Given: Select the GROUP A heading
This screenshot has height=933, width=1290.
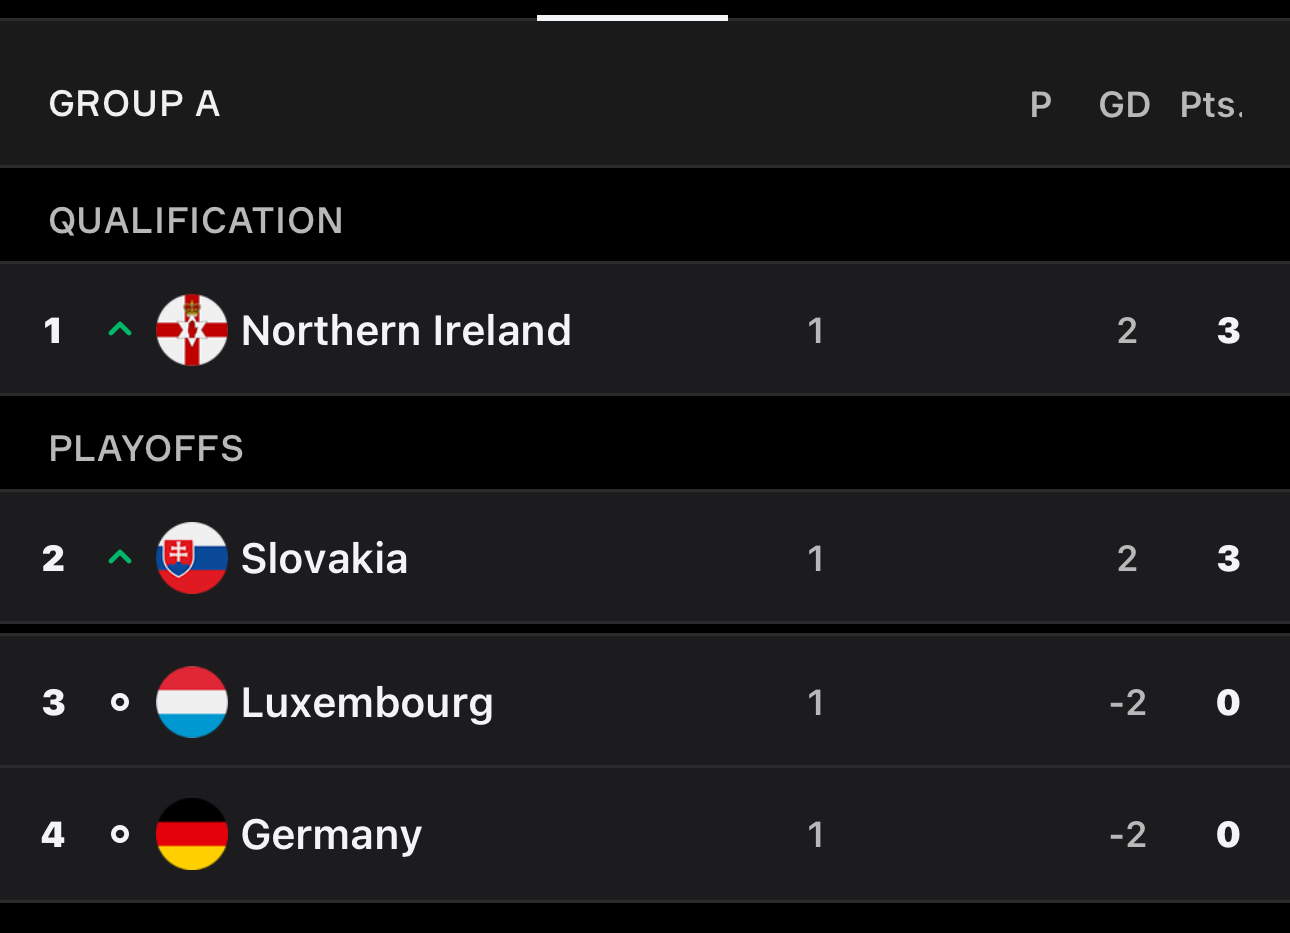Looking at the screenshot, I should tap(134, 104).
